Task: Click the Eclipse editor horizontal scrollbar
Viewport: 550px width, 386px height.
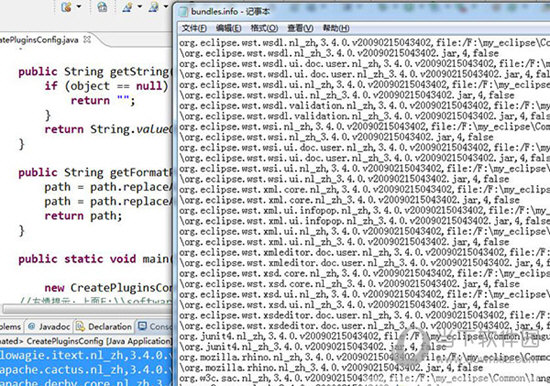Action: 87,309
